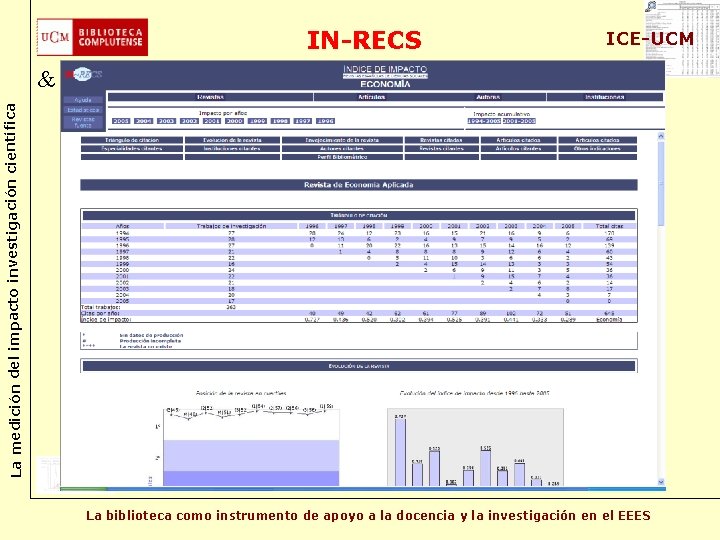Select accumulated impact 2001-2005
720x540 pixels.
519,121
